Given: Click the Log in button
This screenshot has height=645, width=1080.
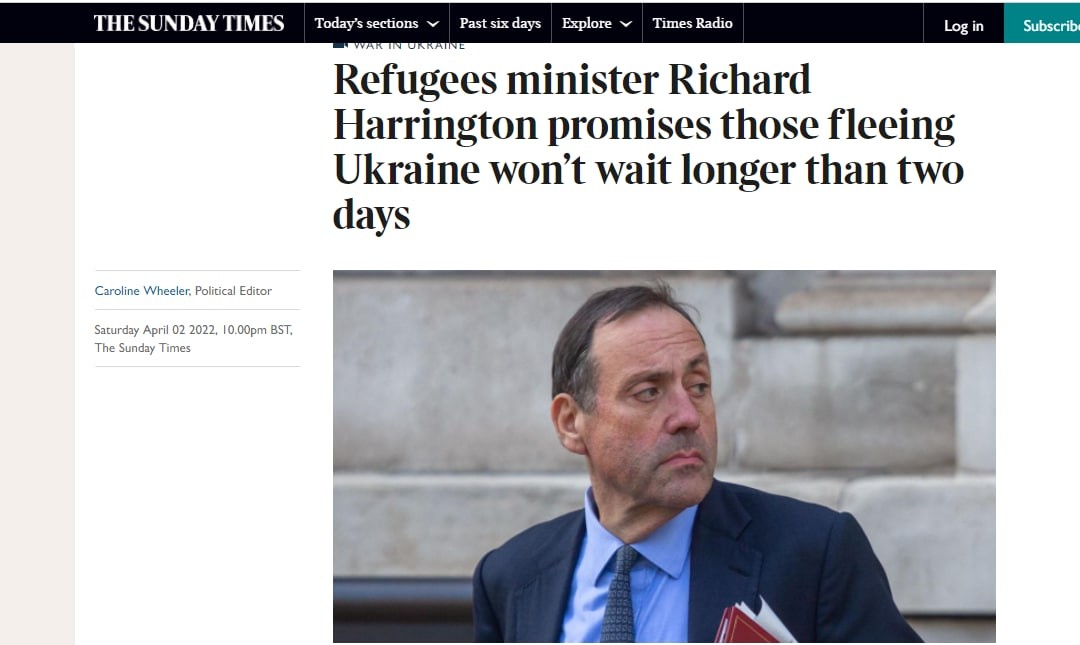Looking at the screenshot, I should pos(964,26).
